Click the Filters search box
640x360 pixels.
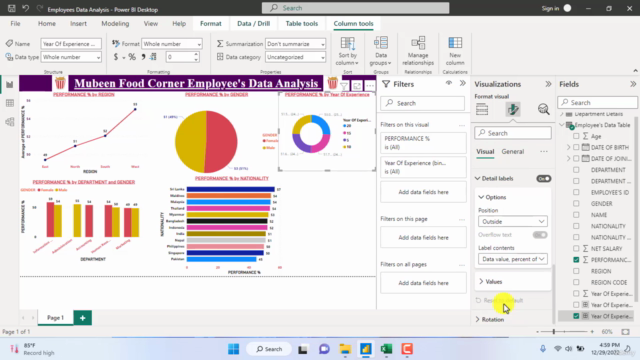(x=422, y=103)
